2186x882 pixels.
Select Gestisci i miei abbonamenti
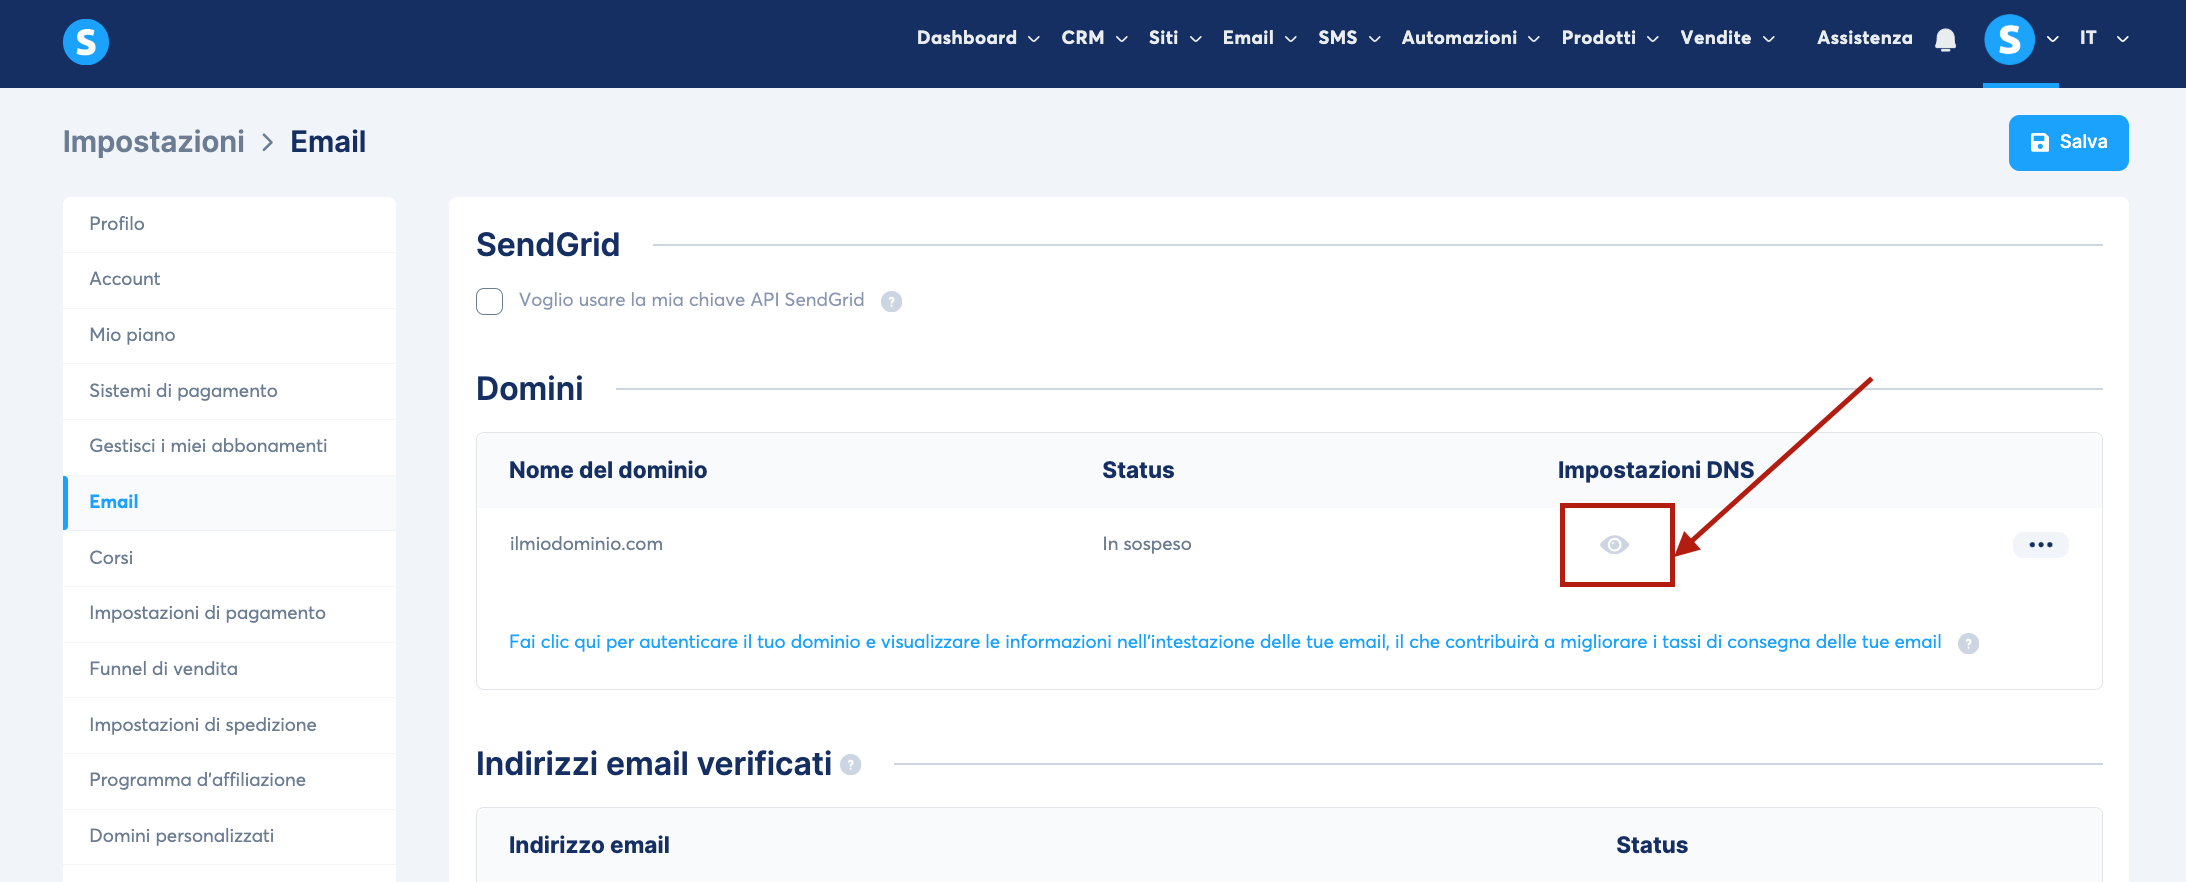pyautogui.click(x=229, y=446)
